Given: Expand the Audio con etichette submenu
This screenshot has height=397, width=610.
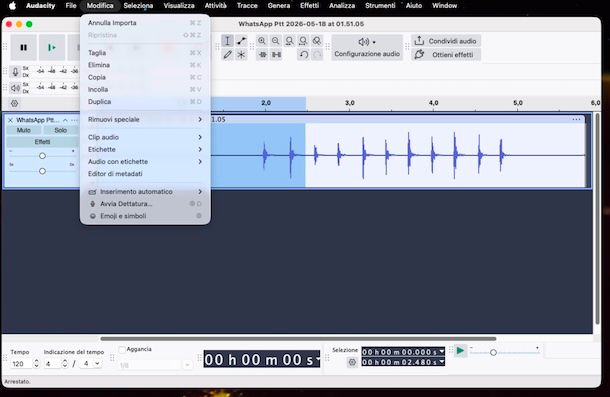Looking at the screenshot, I should click(x=145, y=162).
